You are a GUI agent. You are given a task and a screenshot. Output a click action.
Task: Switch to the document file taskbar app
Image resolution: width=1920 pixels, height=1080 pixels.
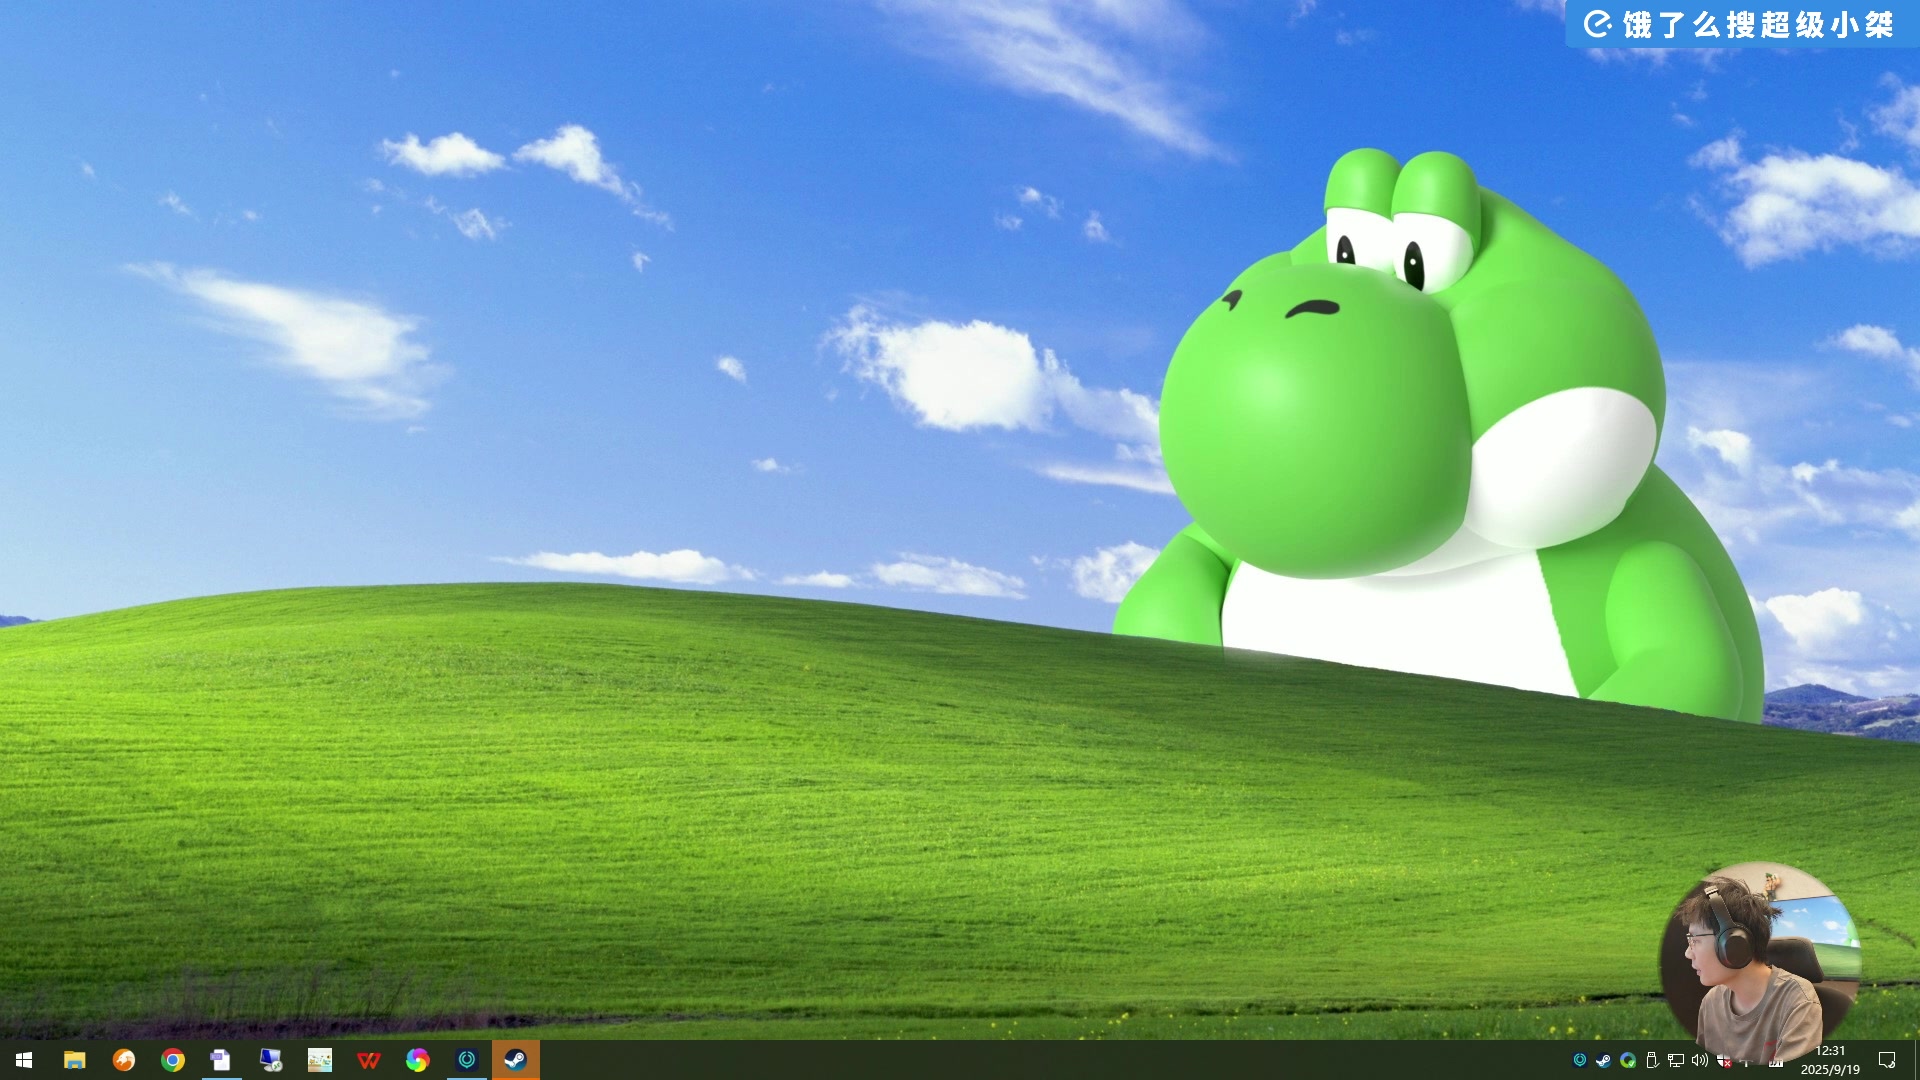coord(221,1060)
